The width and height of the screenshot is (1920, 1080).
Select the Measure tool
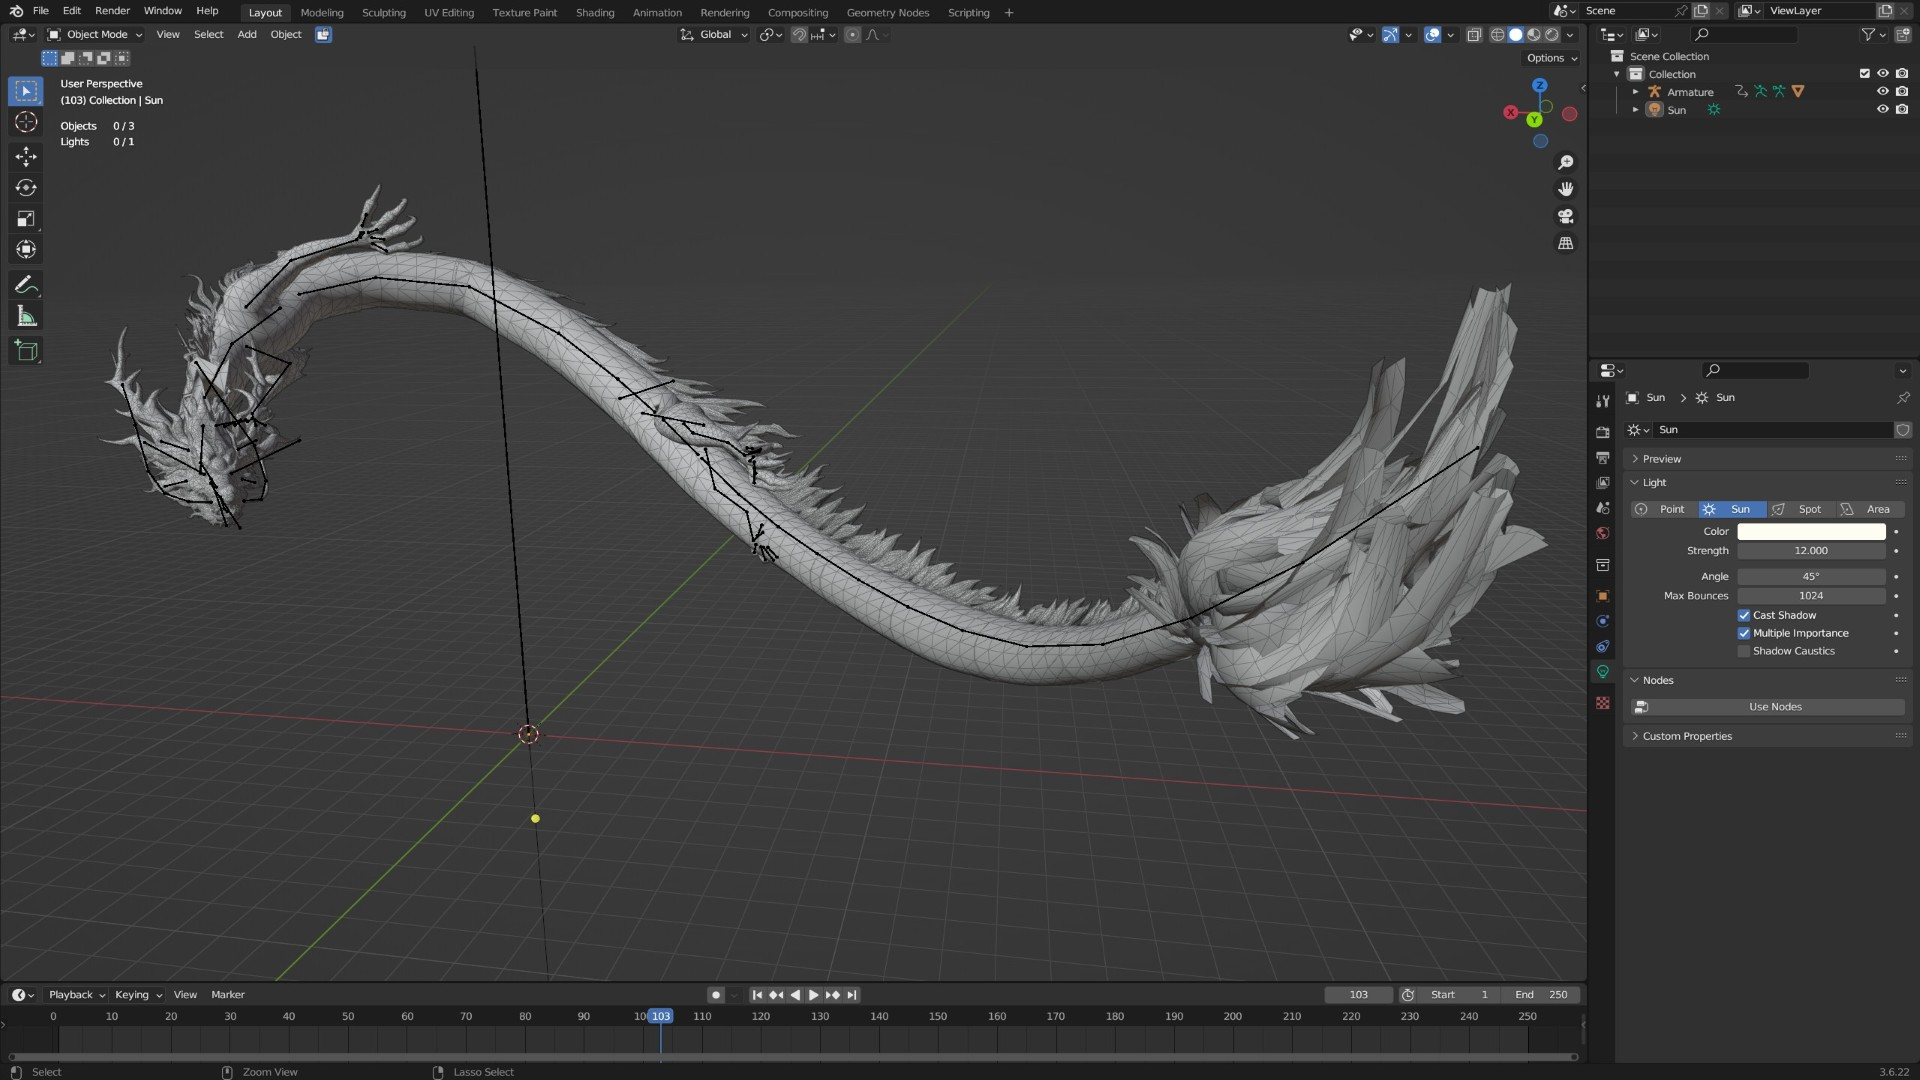point(26,317)
